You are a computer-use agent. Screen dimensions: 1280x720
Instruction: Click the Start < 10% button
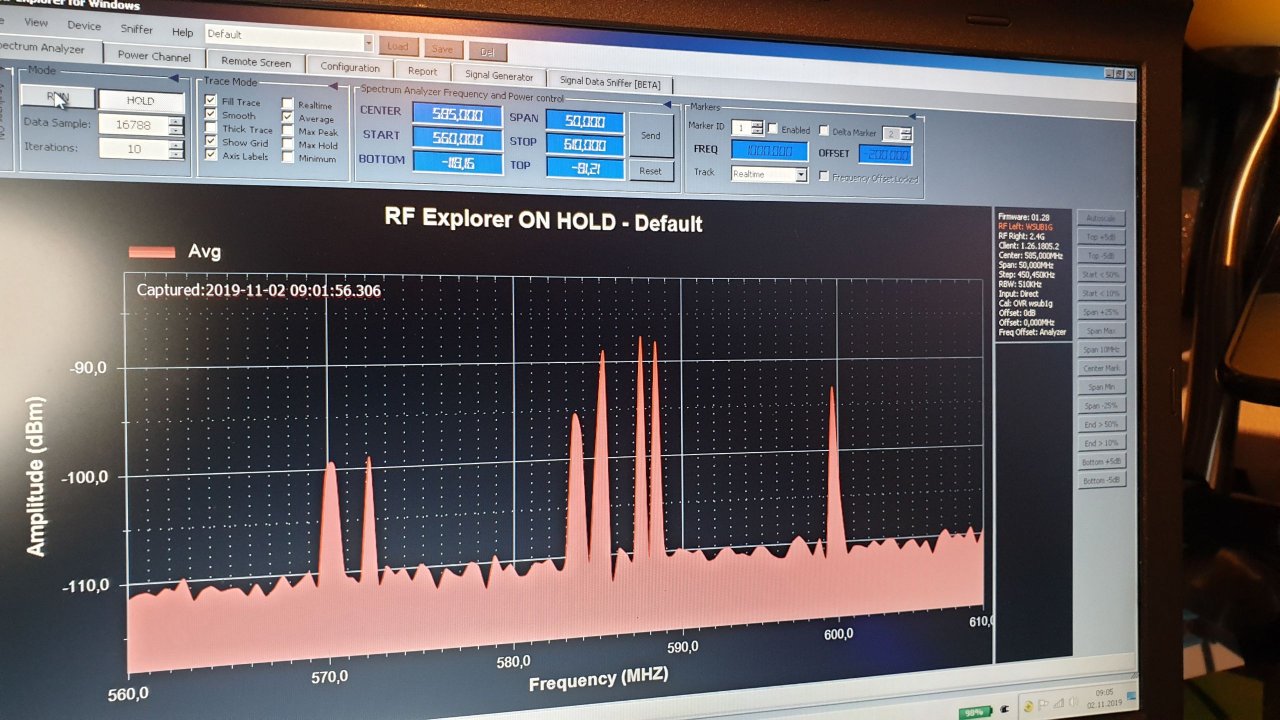(1101, 293)
